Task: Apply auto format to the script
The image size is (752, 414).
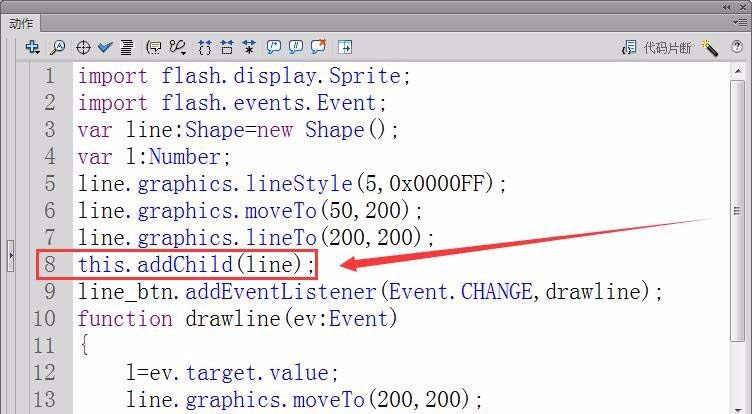Action: click(127, 47)
